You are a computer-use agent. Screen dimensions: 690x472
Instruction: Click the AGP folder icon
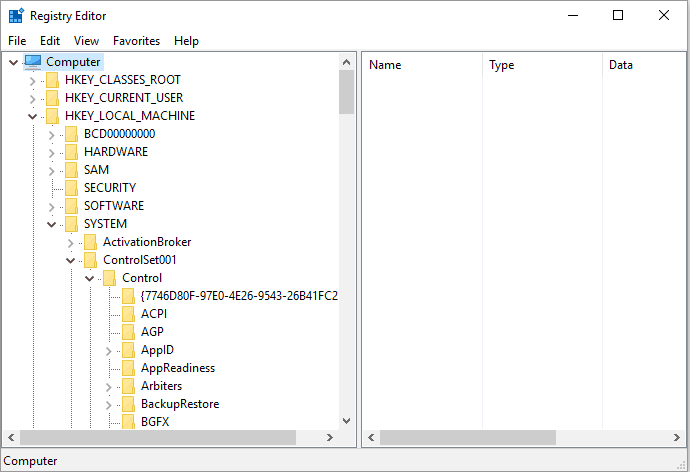point(128,333)
